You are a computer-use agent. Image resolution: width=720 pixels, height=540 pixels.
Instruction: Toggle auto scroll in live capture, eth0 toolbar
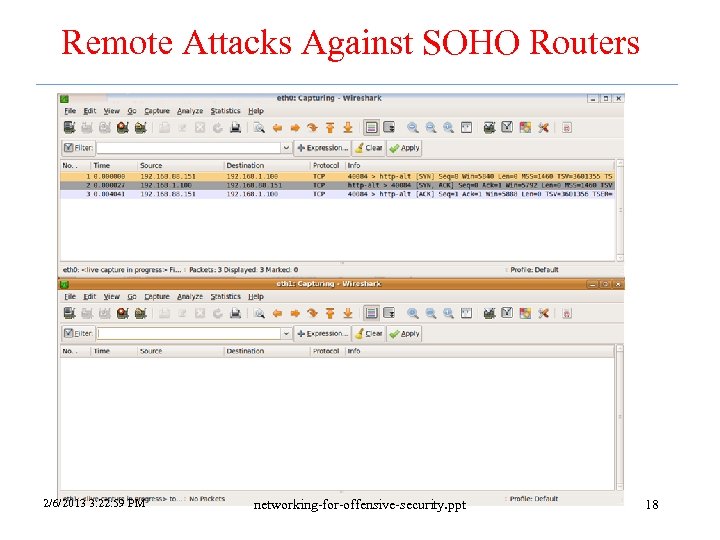pos(389,128)
